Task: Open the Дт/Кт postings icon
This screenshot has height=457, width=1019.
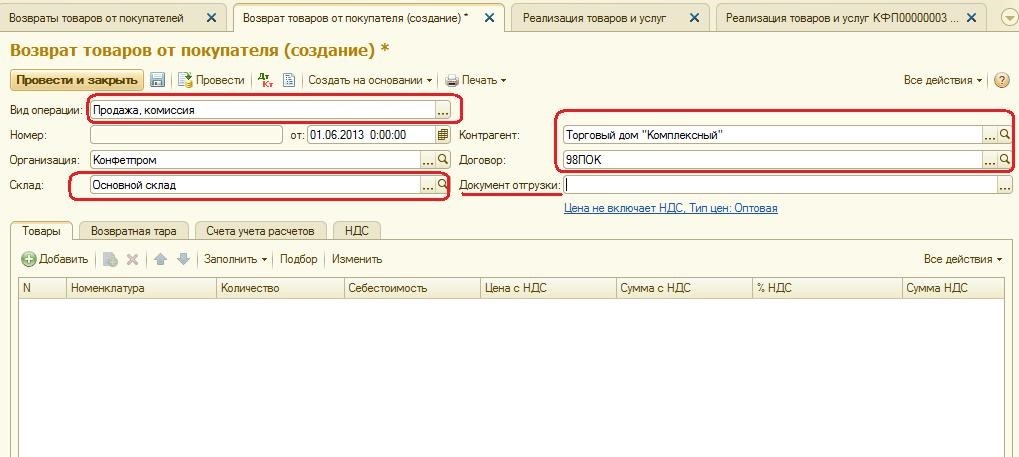Action: [265, 80]
